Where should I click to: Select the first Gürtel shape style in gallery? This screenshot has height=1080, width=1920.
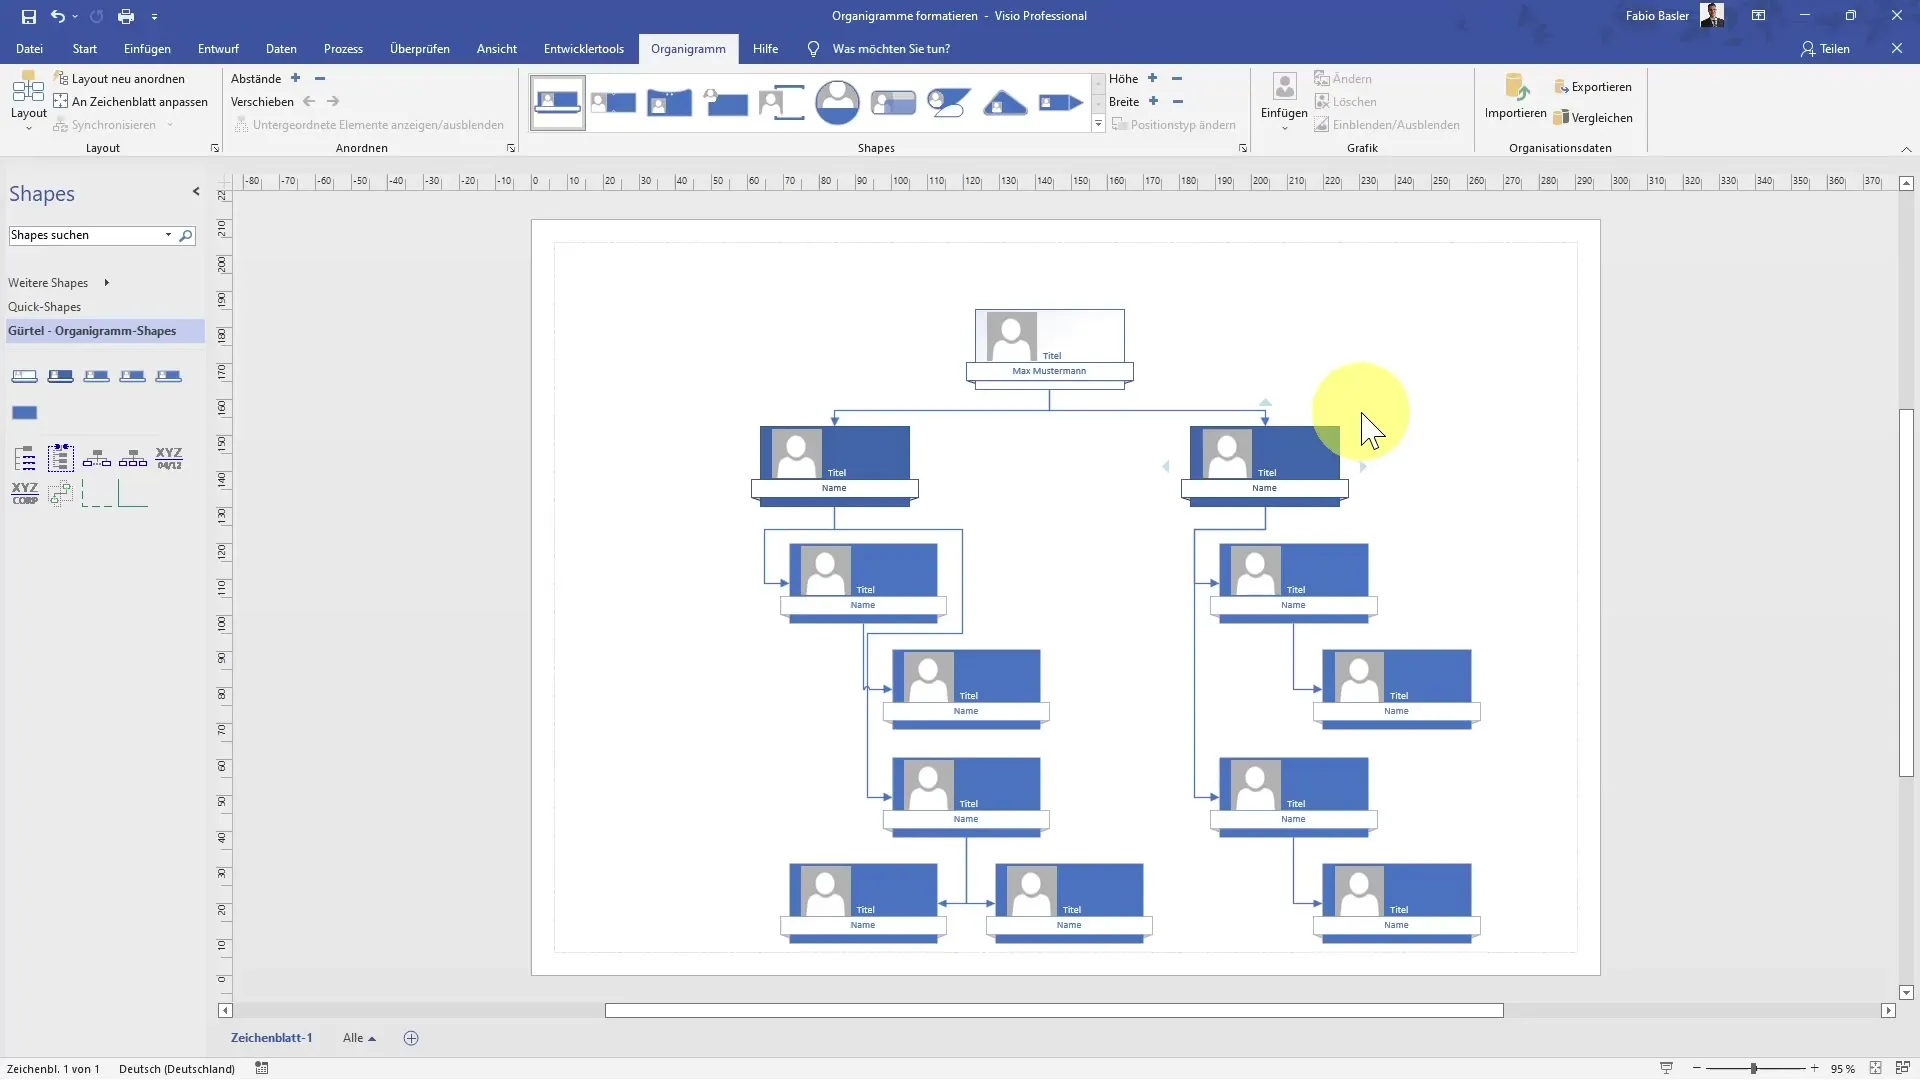coord(557,102)
